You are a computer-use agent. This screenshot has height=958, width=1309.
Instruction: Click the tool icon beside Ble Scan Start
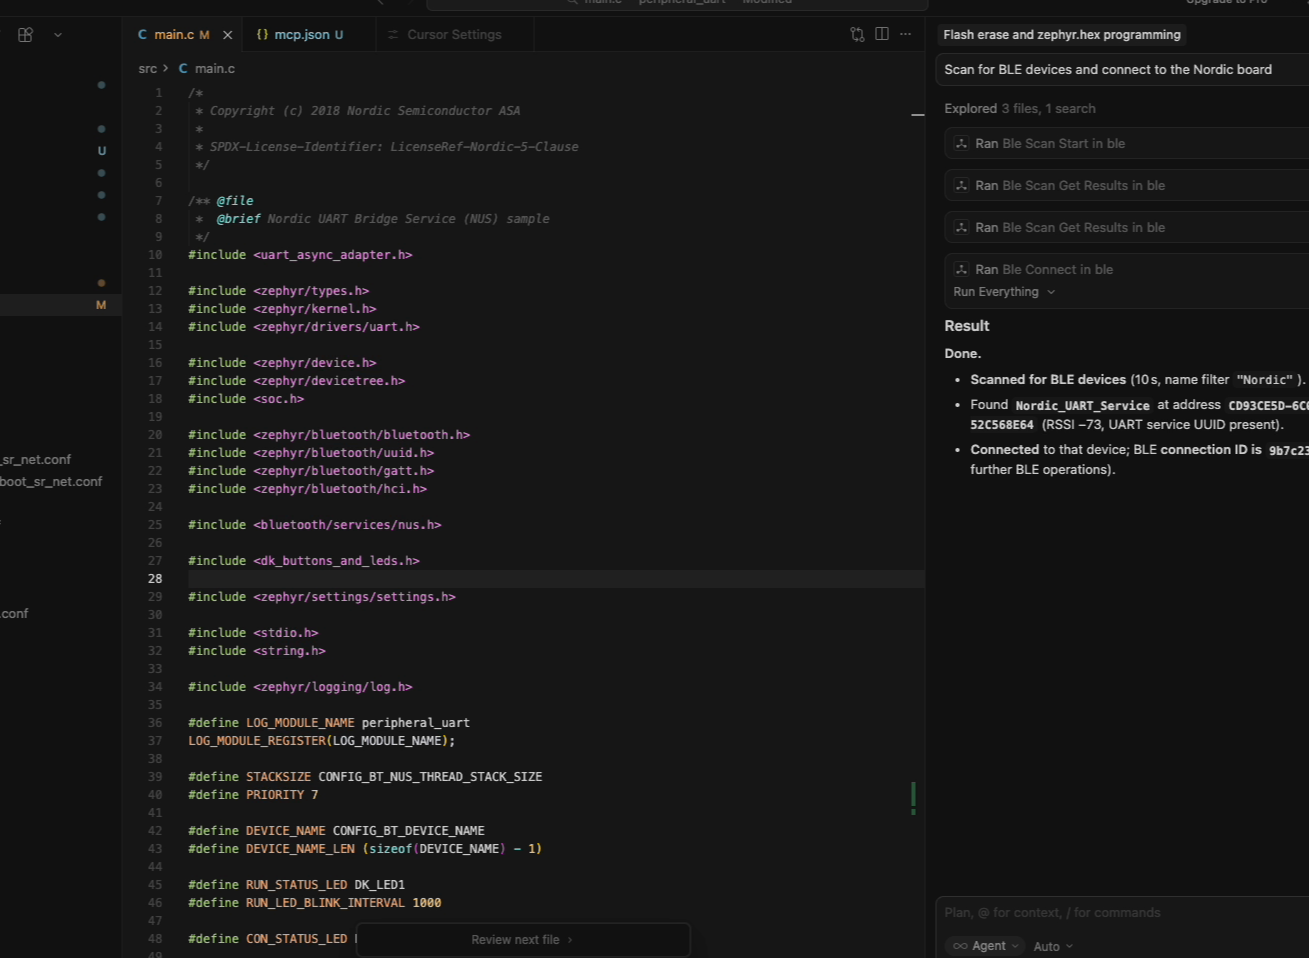tap(961, 144)
